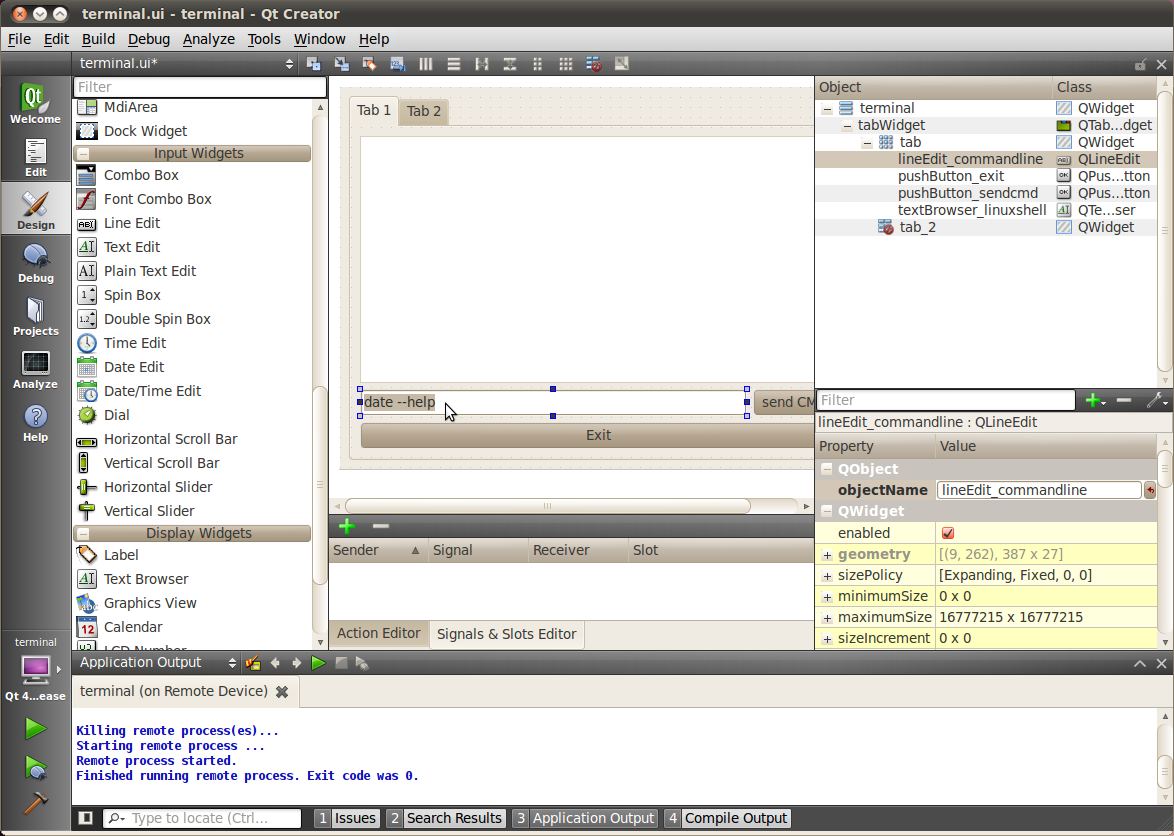The height and width of the screenshot is (836, 1174).
Task: Build project with the hammer icon
Action: point(35,803)
